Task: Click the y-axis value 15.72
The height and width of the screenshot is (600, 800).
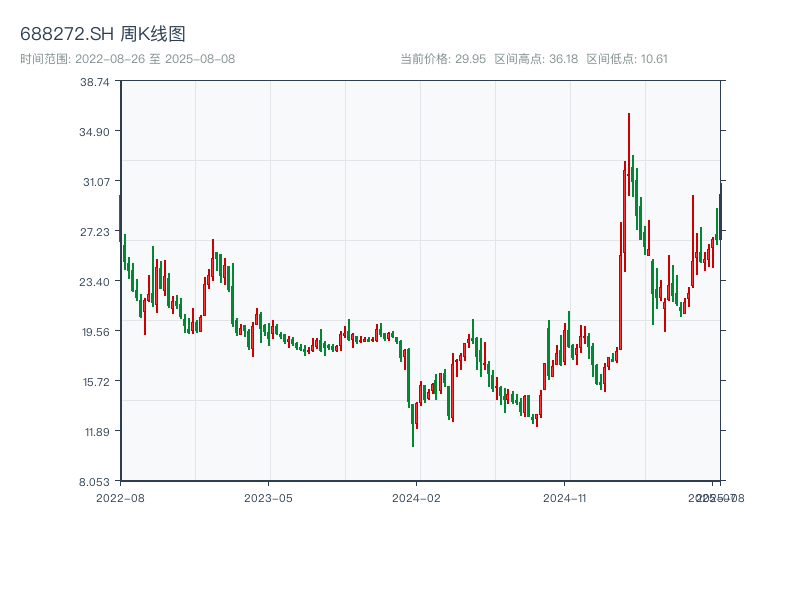Action: click(96, 383)
